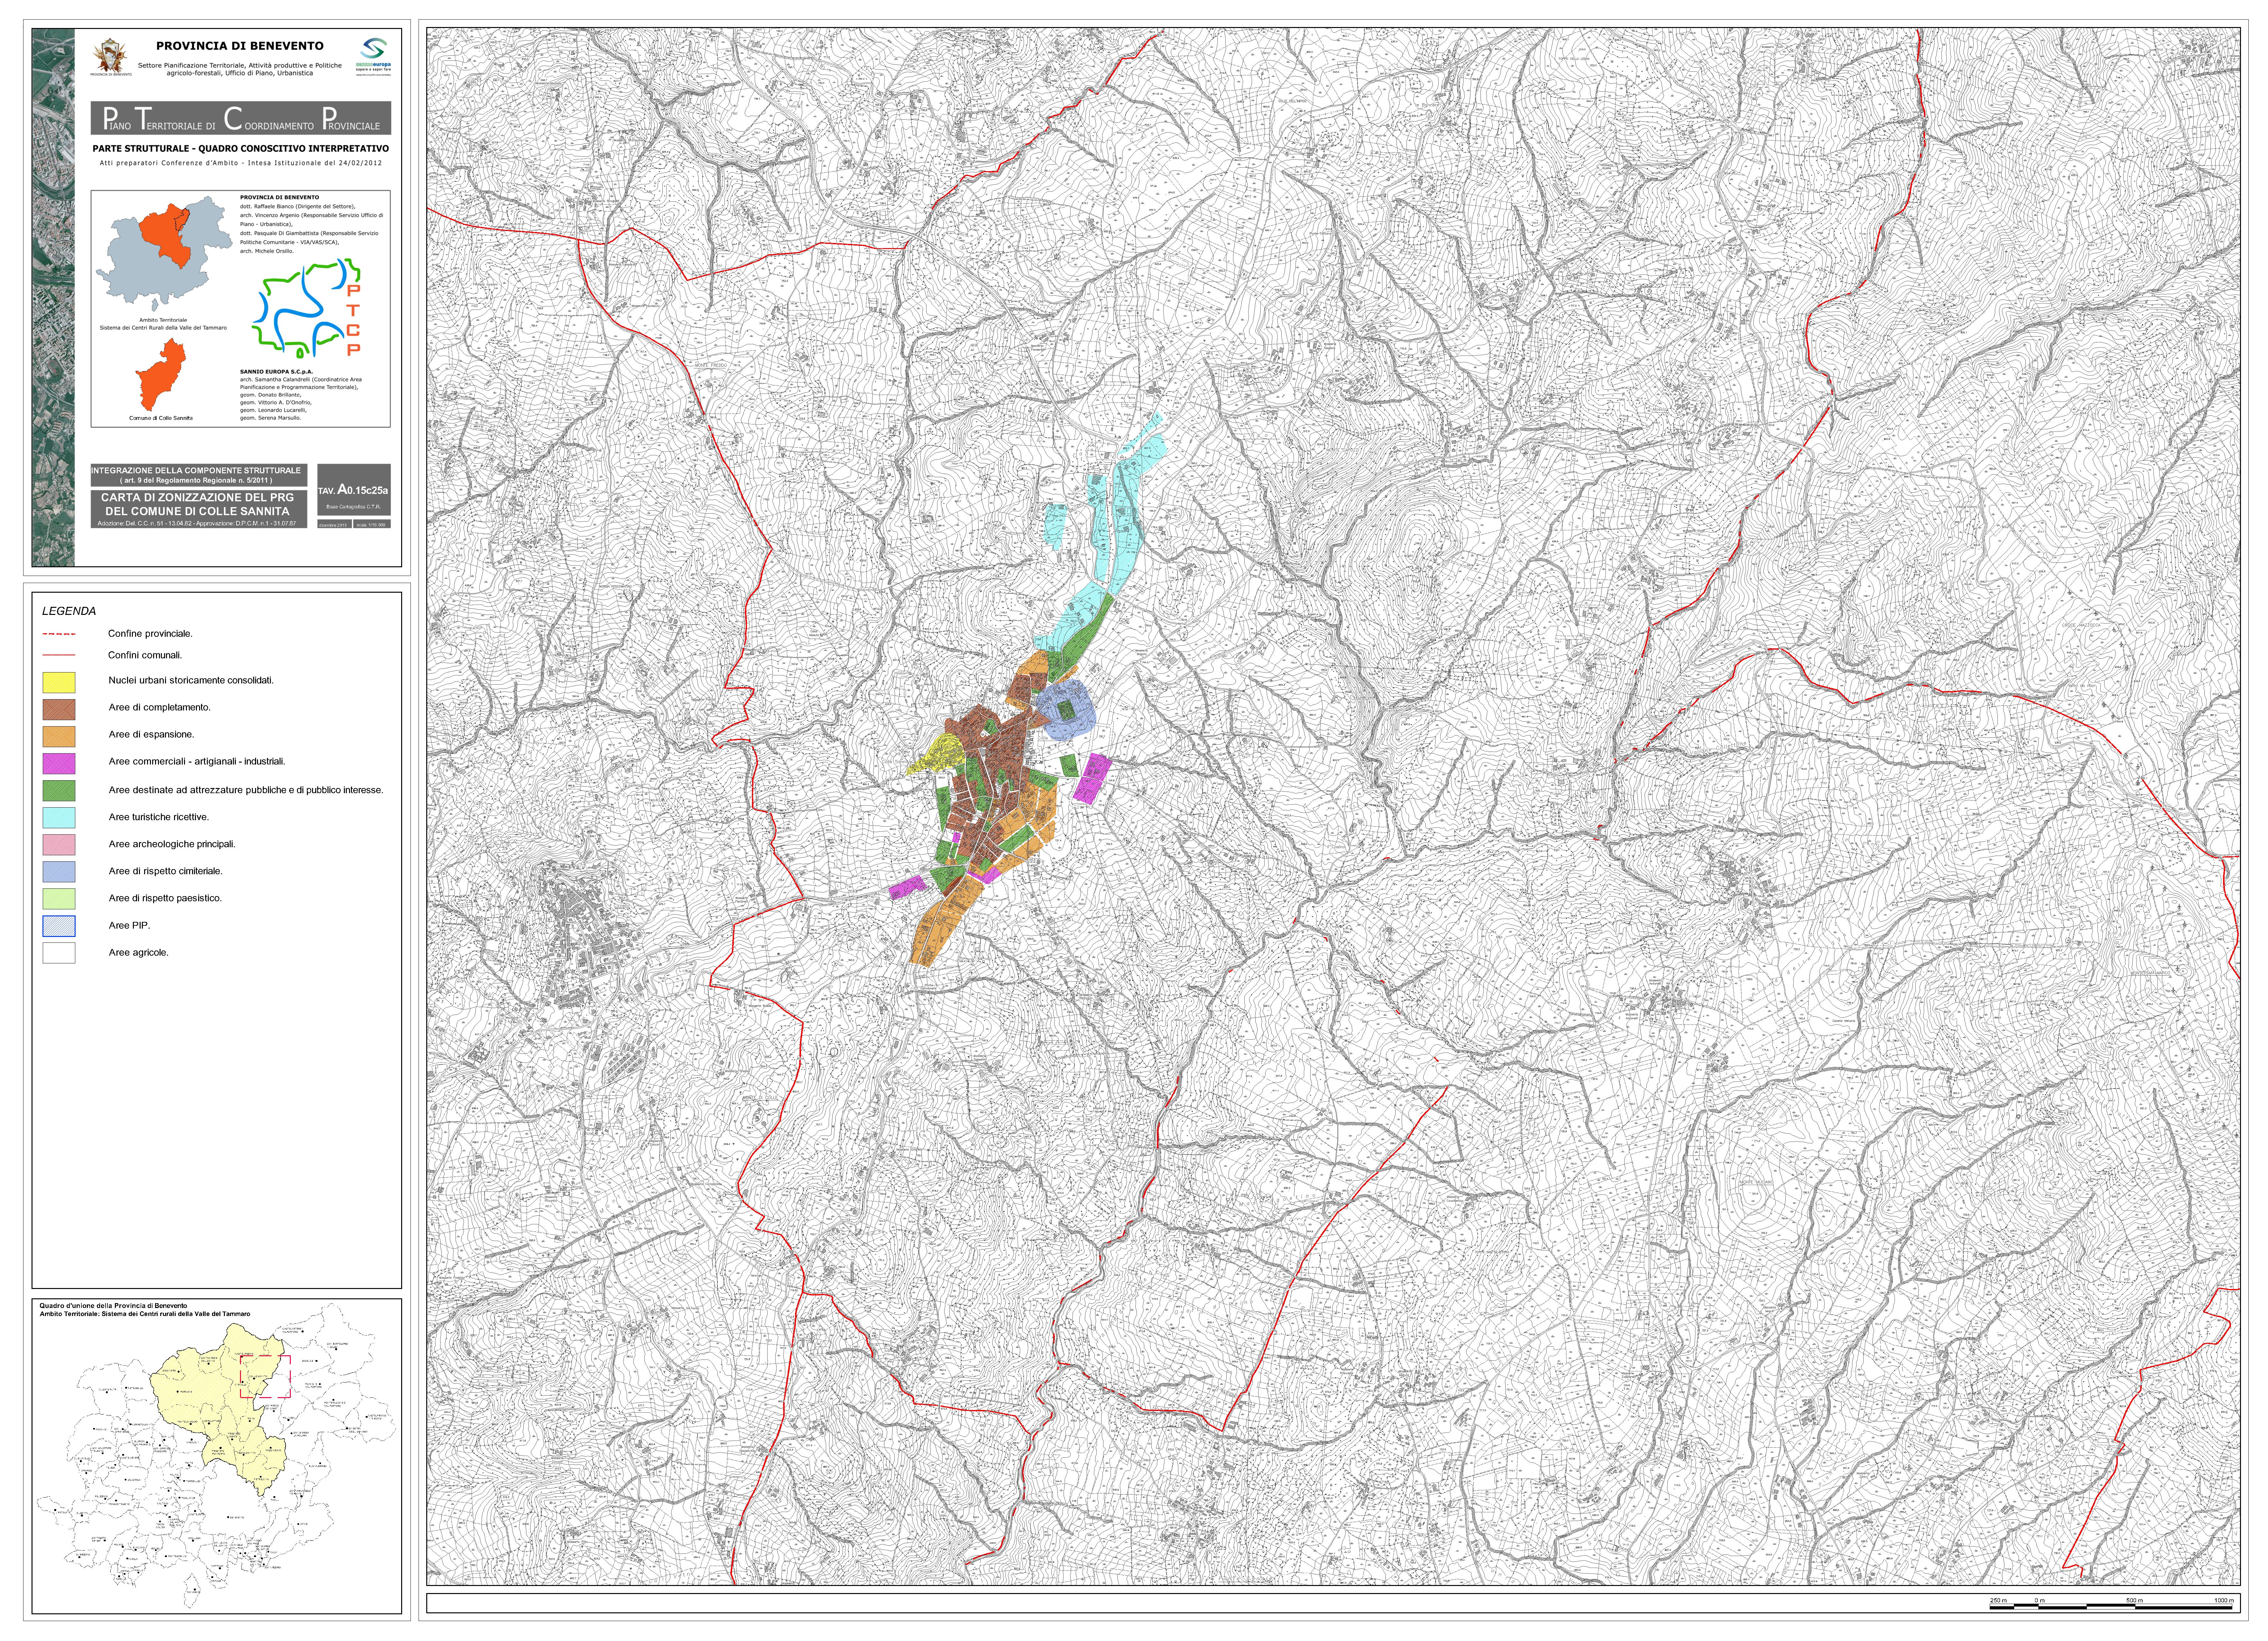The image size is (2268, 1641).
Task: Click the 'LEGENDA' heading
Action: (x=69, y=611)
